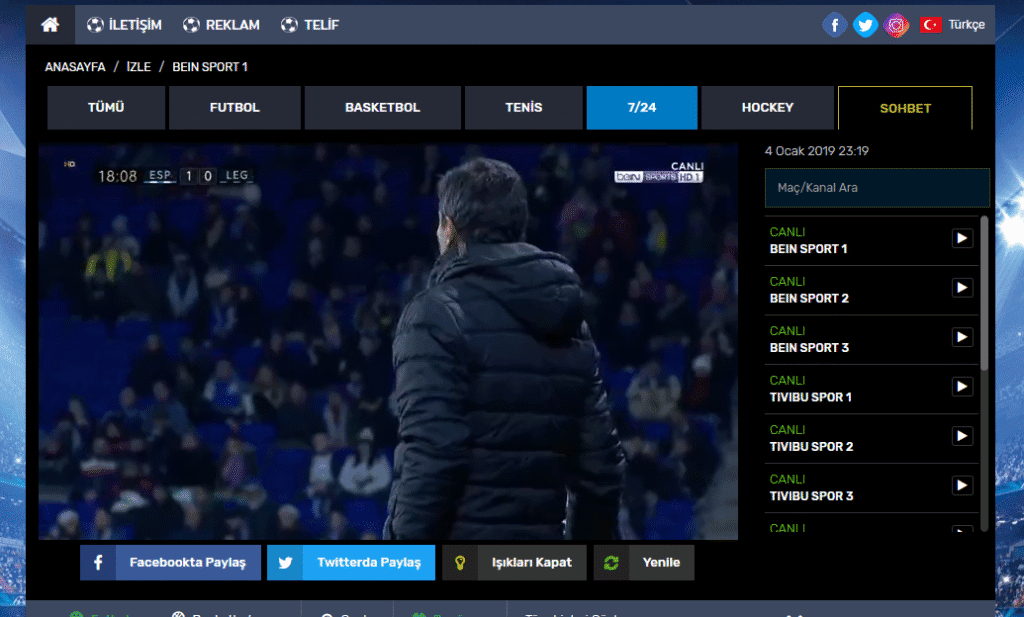Screen dimensions: 1024x617
Task: Click the live video player area
Action: 388,341
